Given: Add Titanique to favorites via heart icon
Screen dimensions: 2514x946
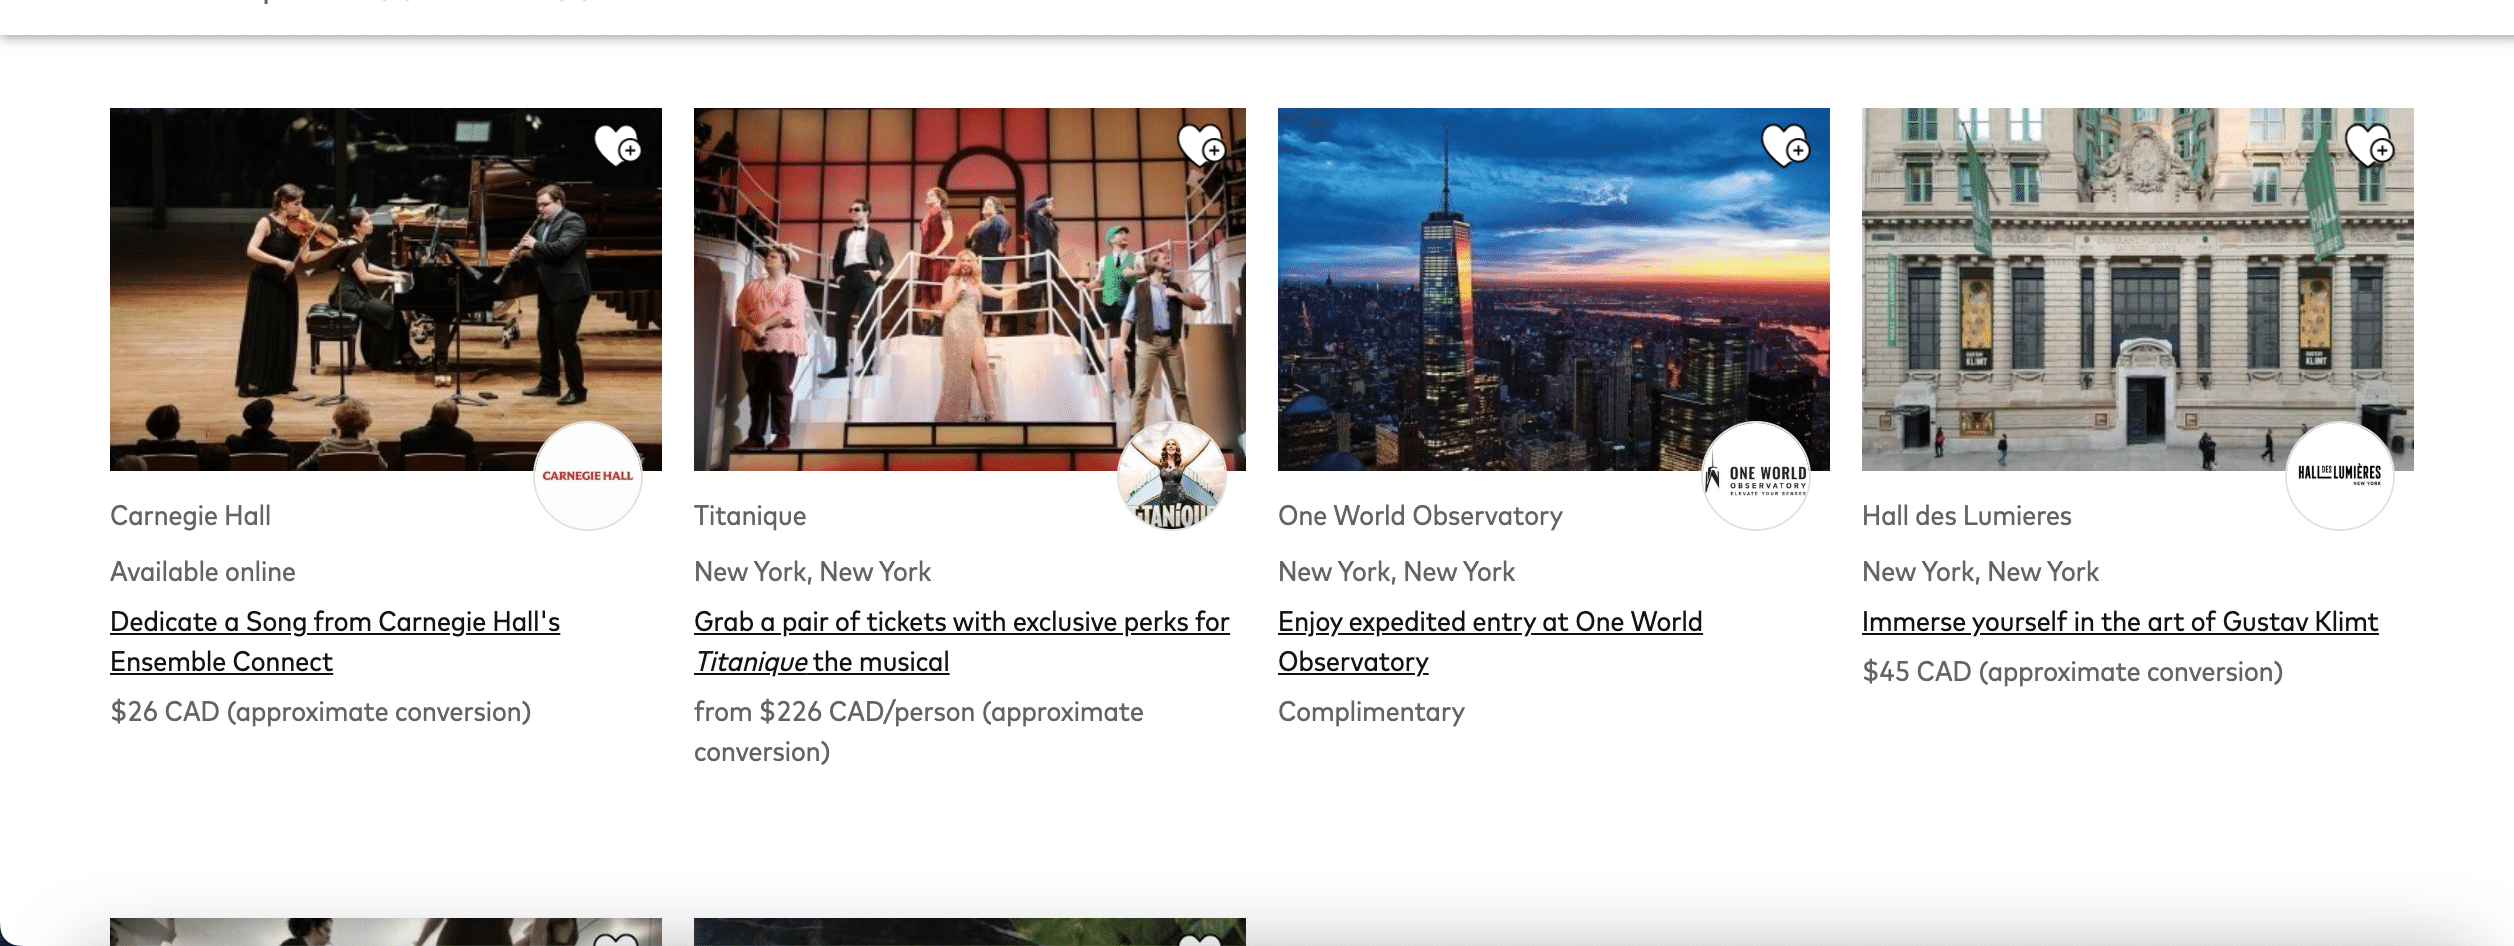Looking at the screenshot, I should point(1201,146).
